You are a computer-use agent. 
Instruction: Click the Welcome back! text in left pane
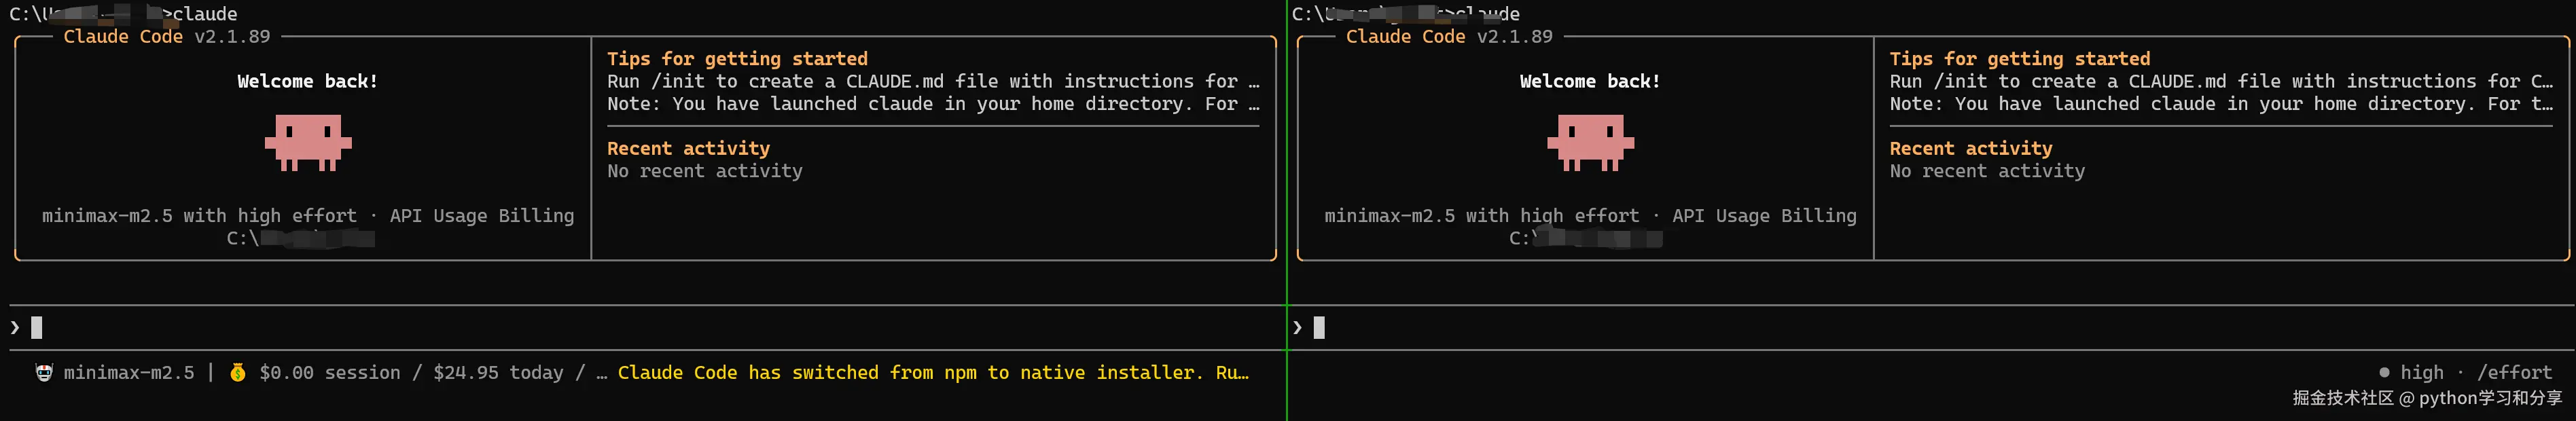[x=308, y=82]
